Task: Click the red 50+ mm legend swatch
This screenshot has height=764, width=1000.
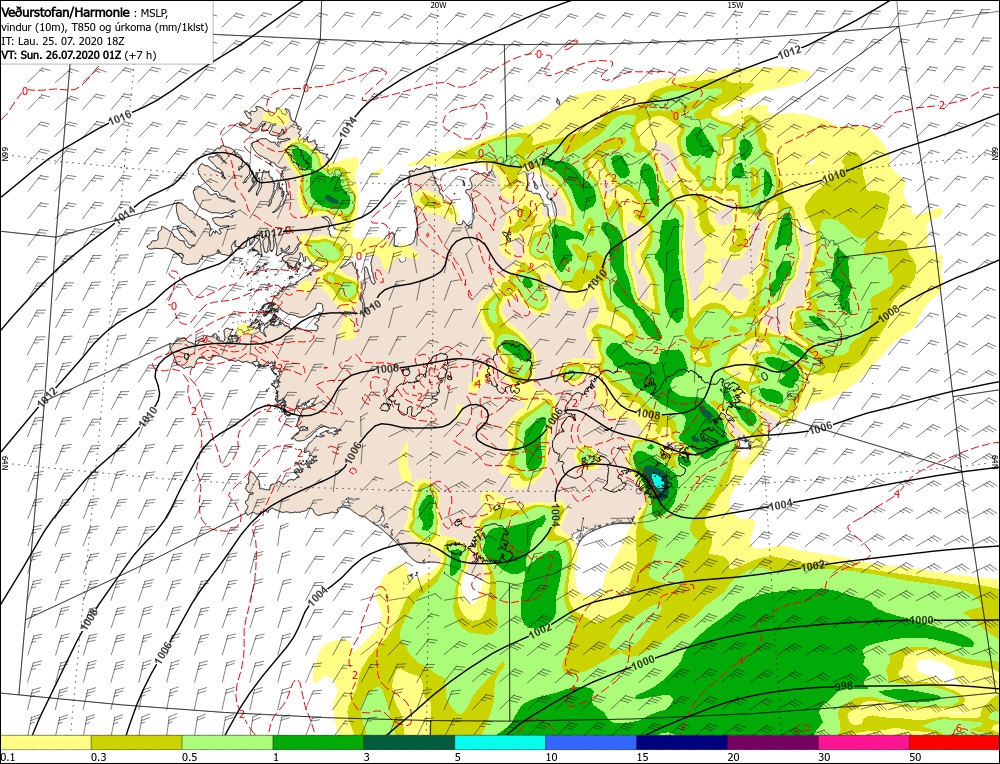Action: point(954,742)
